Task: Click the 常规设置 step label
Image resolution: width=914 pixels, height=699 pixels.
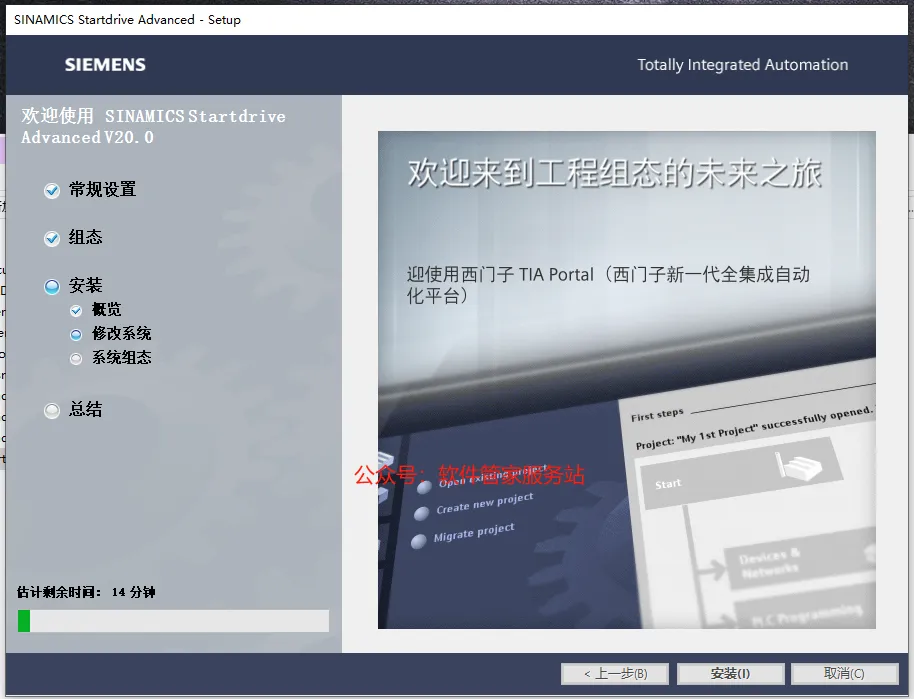Action: (x=103, y=189)
